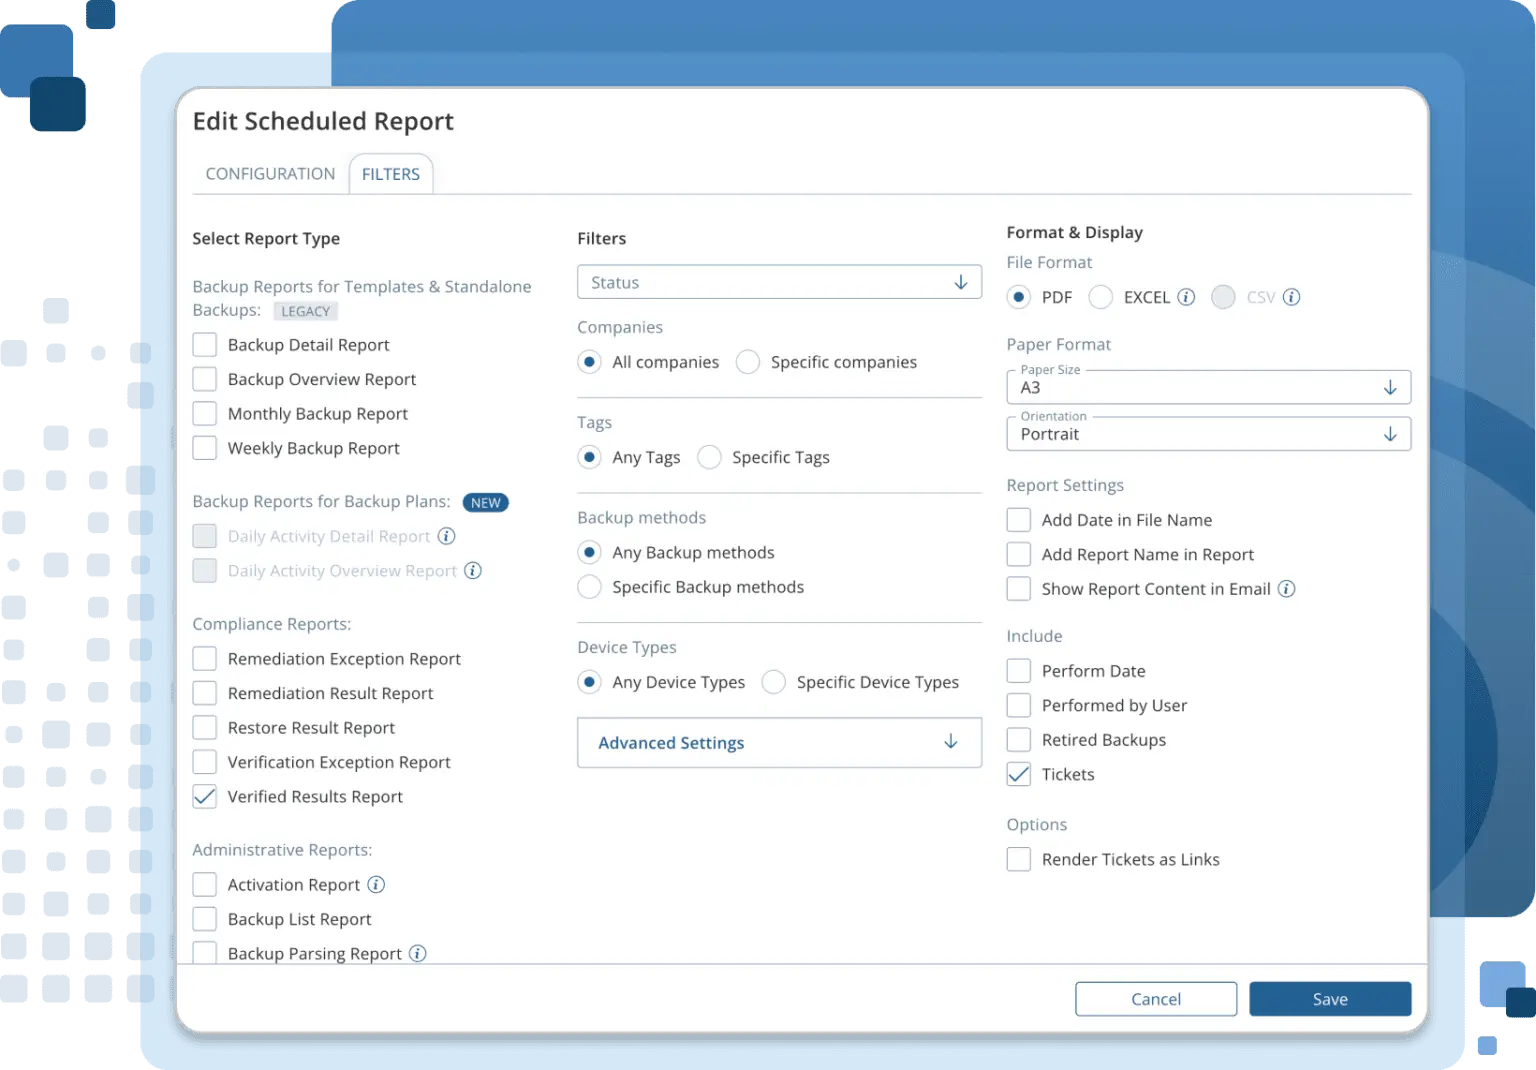Open the Paper Size dropdown

pyautogui.click(x=1208, y=387)
